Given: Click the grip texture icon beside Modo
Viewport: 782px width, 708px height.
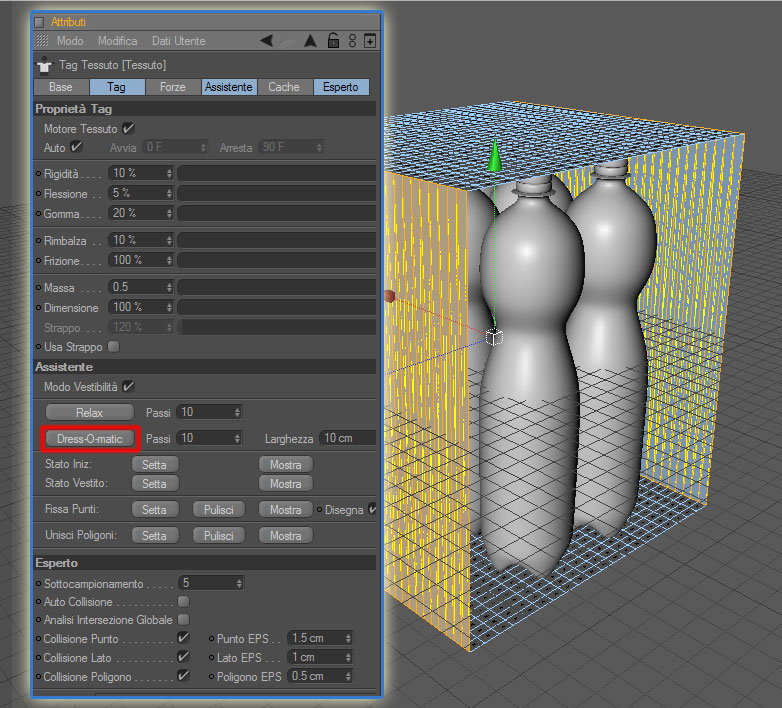Looking at the screenshot, I should (42, 40).
